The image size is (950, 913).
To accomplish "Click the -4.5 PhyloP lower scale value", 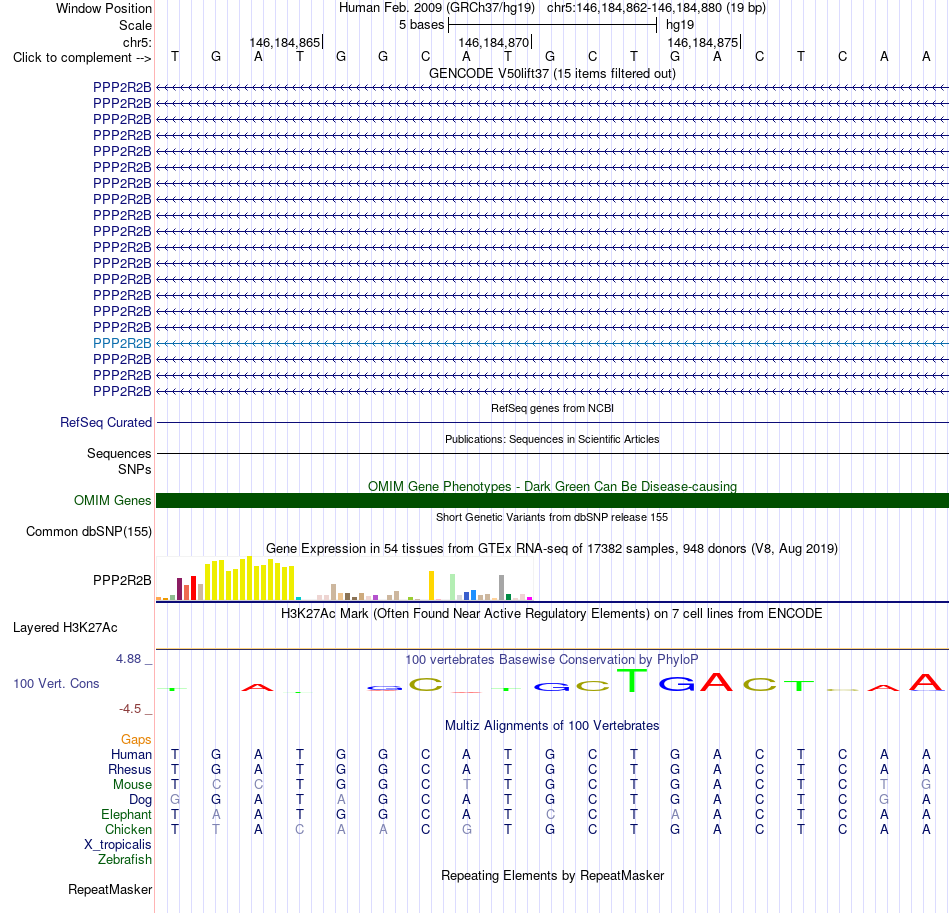I will (130, 708).
